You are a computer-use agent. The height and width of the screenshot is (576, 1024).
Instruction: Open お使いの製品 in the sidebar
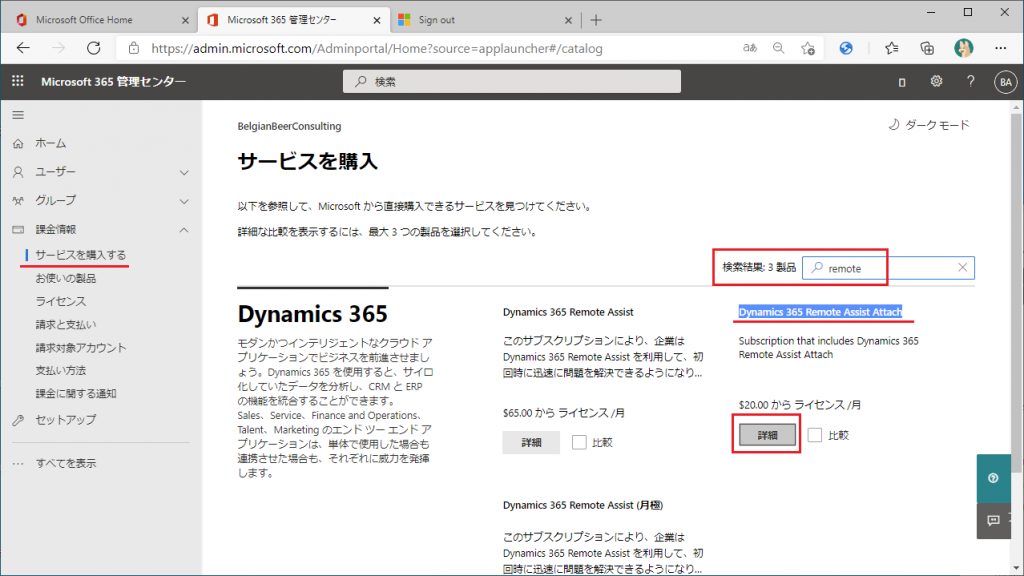coord(65,278)
